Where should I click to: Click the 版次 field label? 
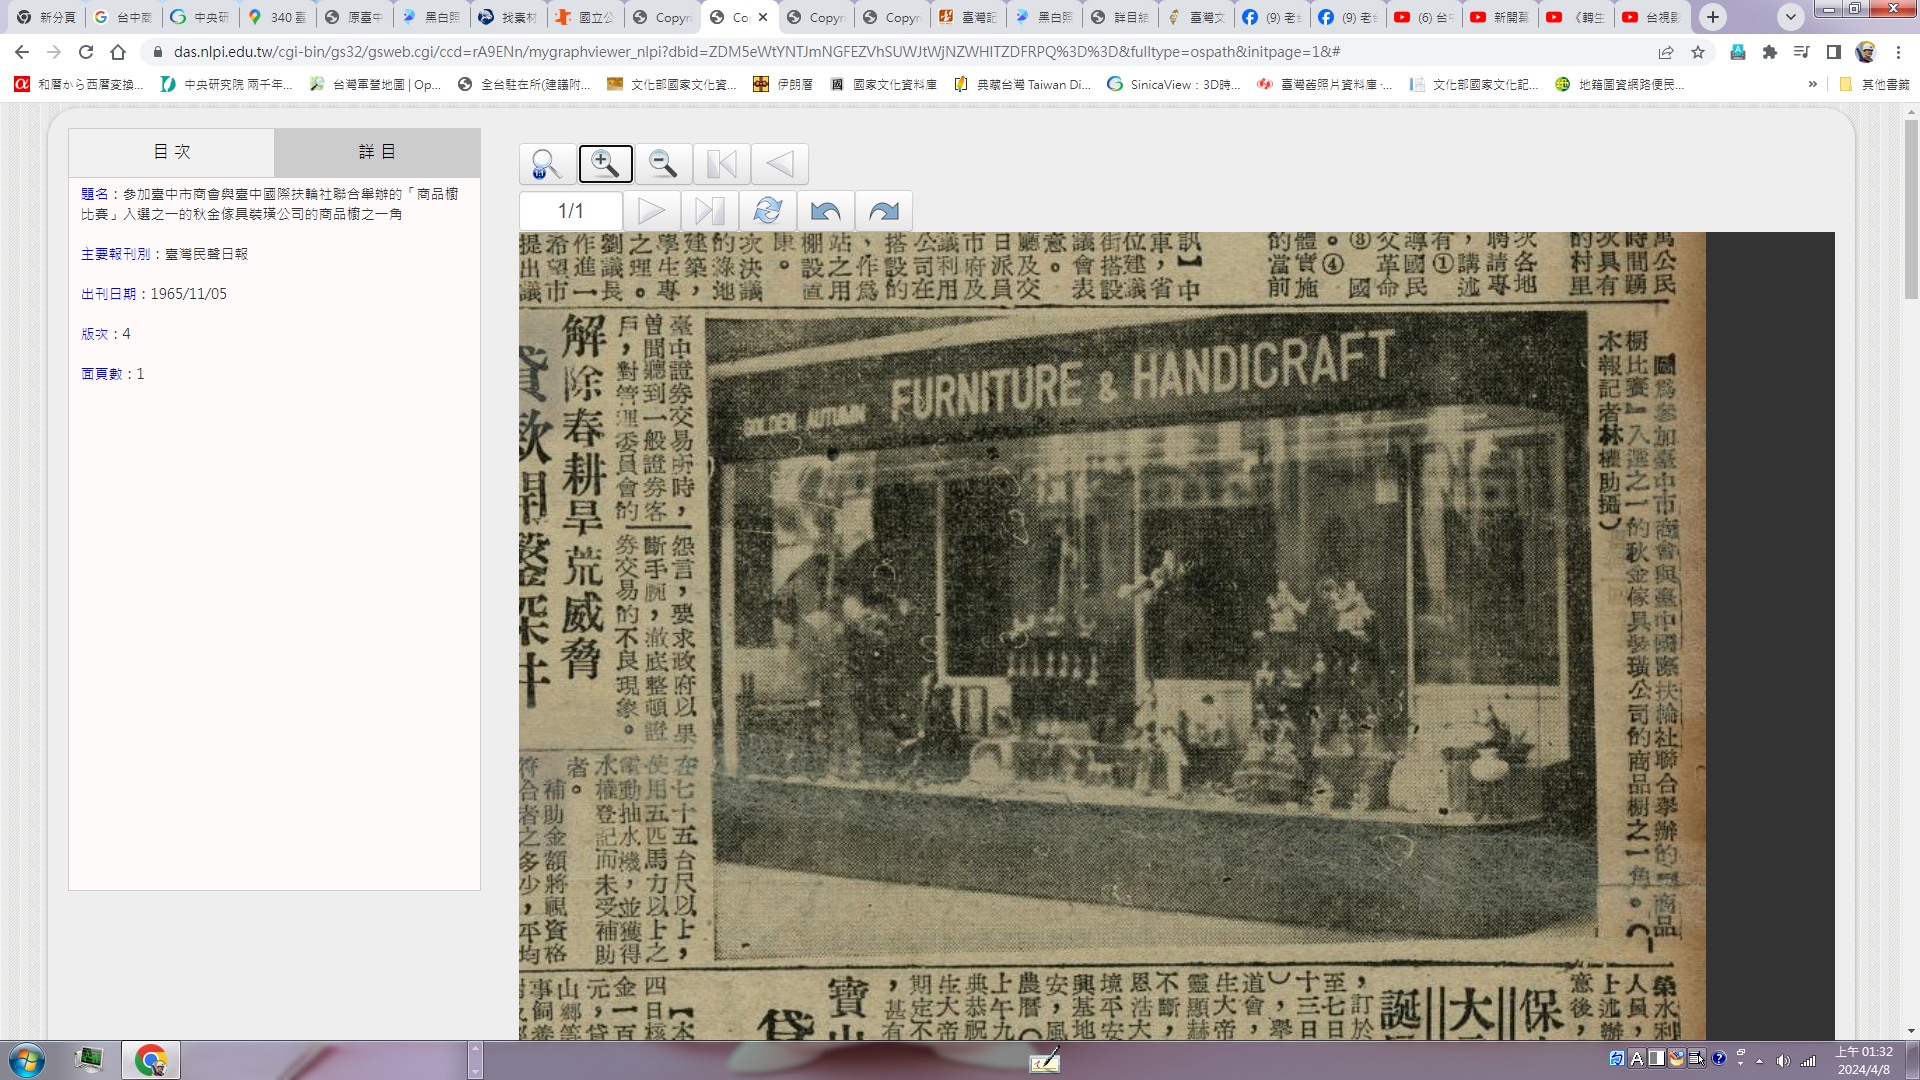(95, 334)
